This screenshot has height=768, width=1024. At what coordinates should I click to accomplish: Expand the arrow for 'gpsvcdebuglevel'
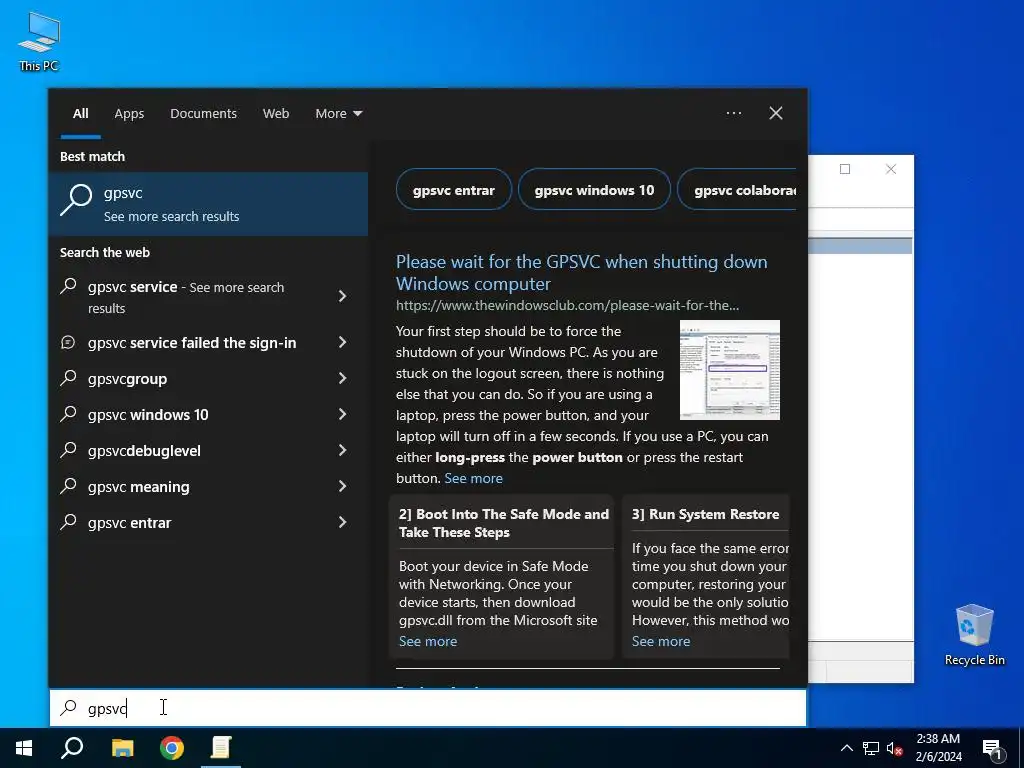click(x=343, y=450)
